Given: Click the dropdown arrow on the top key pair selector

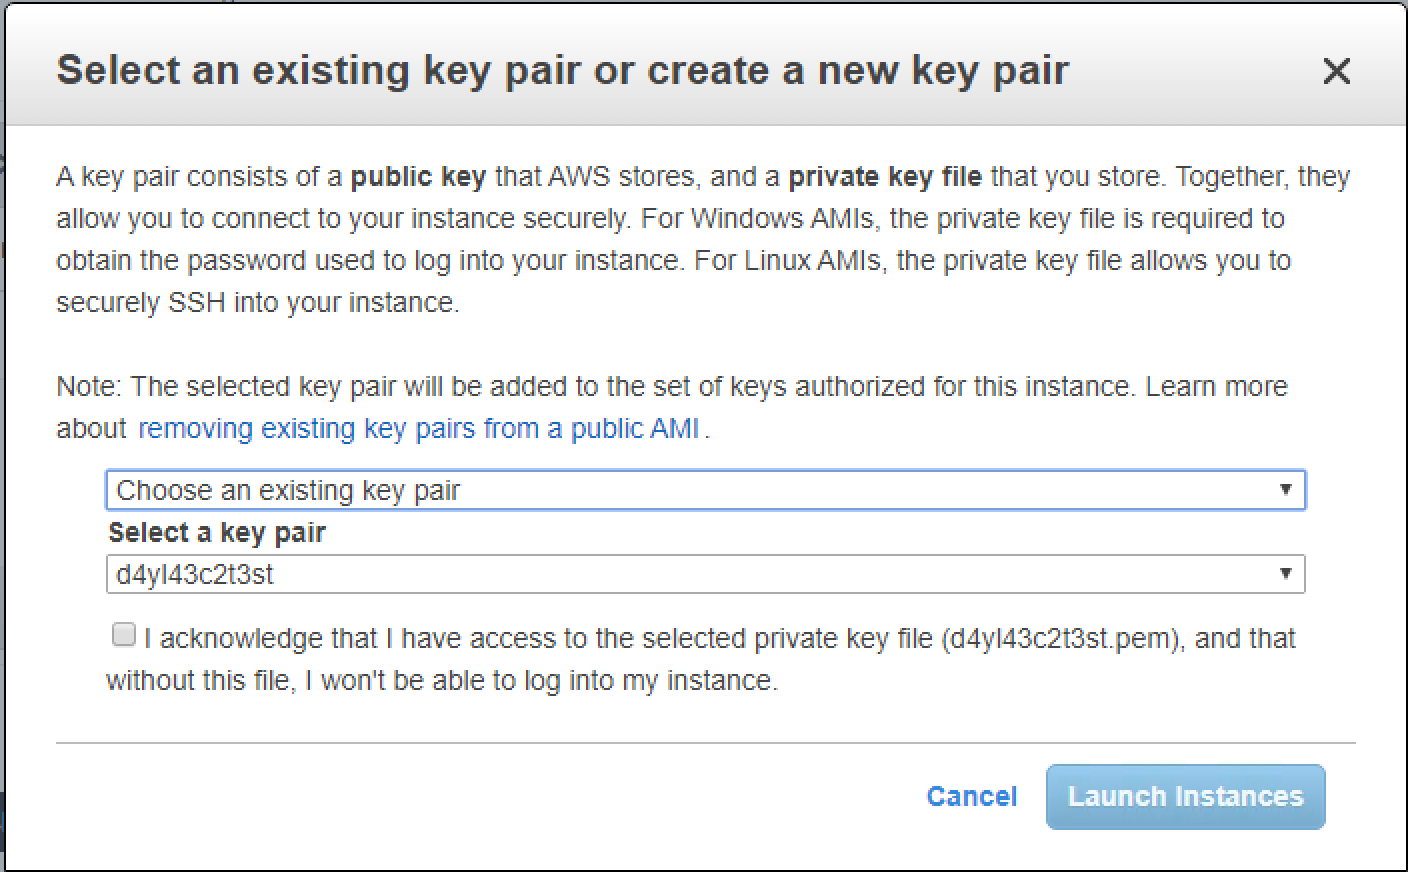Looking at the screenshot, I should (1288, 490).
